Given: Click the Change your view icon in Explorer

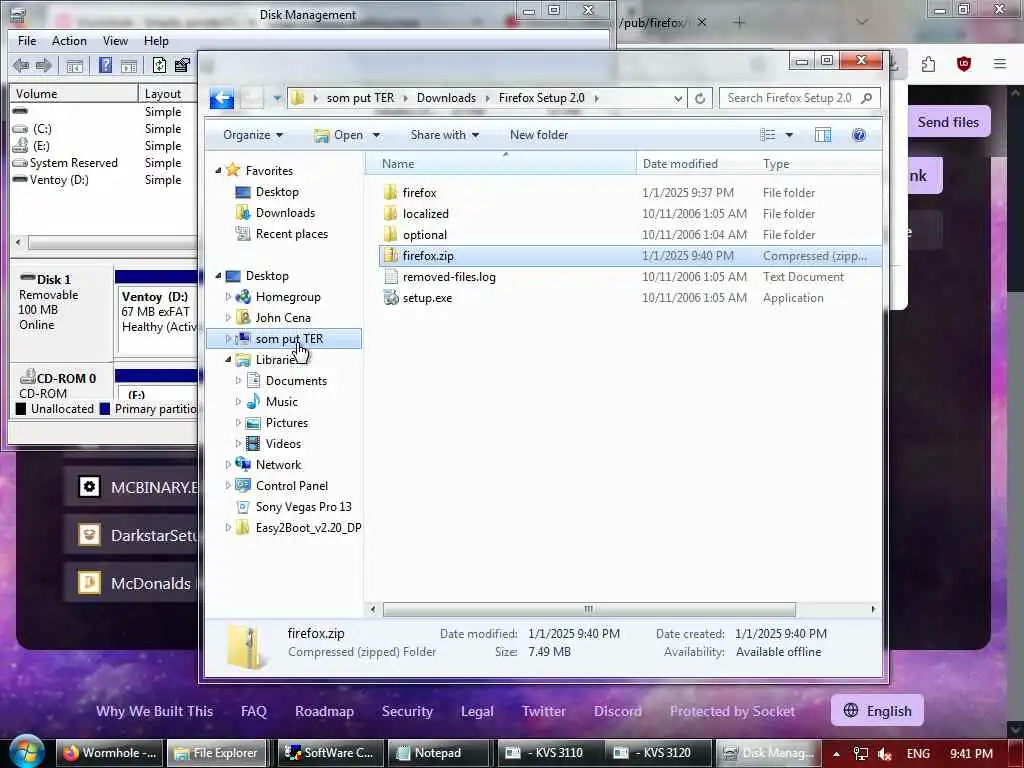Looking at the screenshot, I should [x=767, y=135].
